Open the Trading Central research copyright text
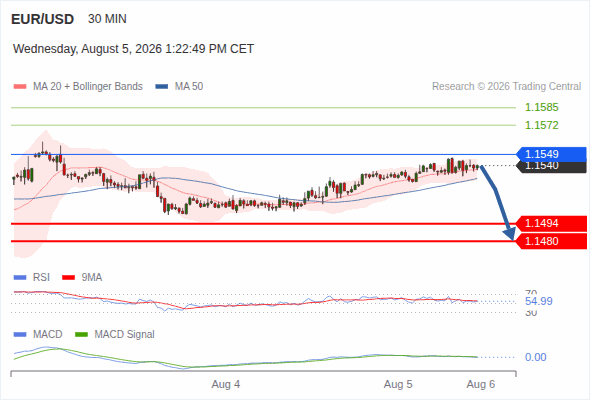The image size is (590, 400). [x=506, y=87]
